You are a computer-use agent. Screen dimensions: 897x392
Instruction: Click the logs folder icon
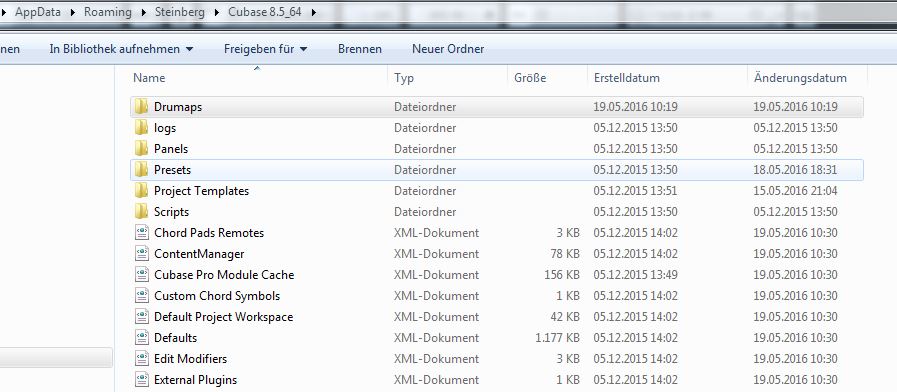(x=141, y=128)
